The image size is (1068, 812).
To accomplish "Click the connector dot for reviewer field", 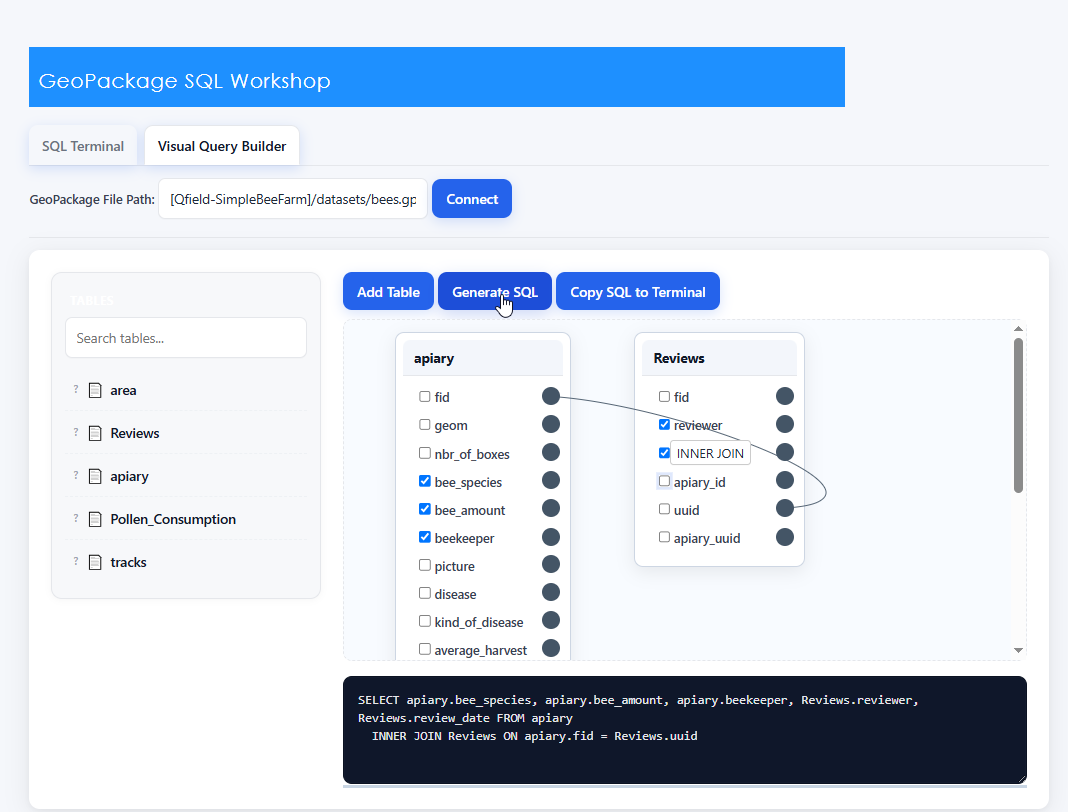I will [x=785, y=424].
